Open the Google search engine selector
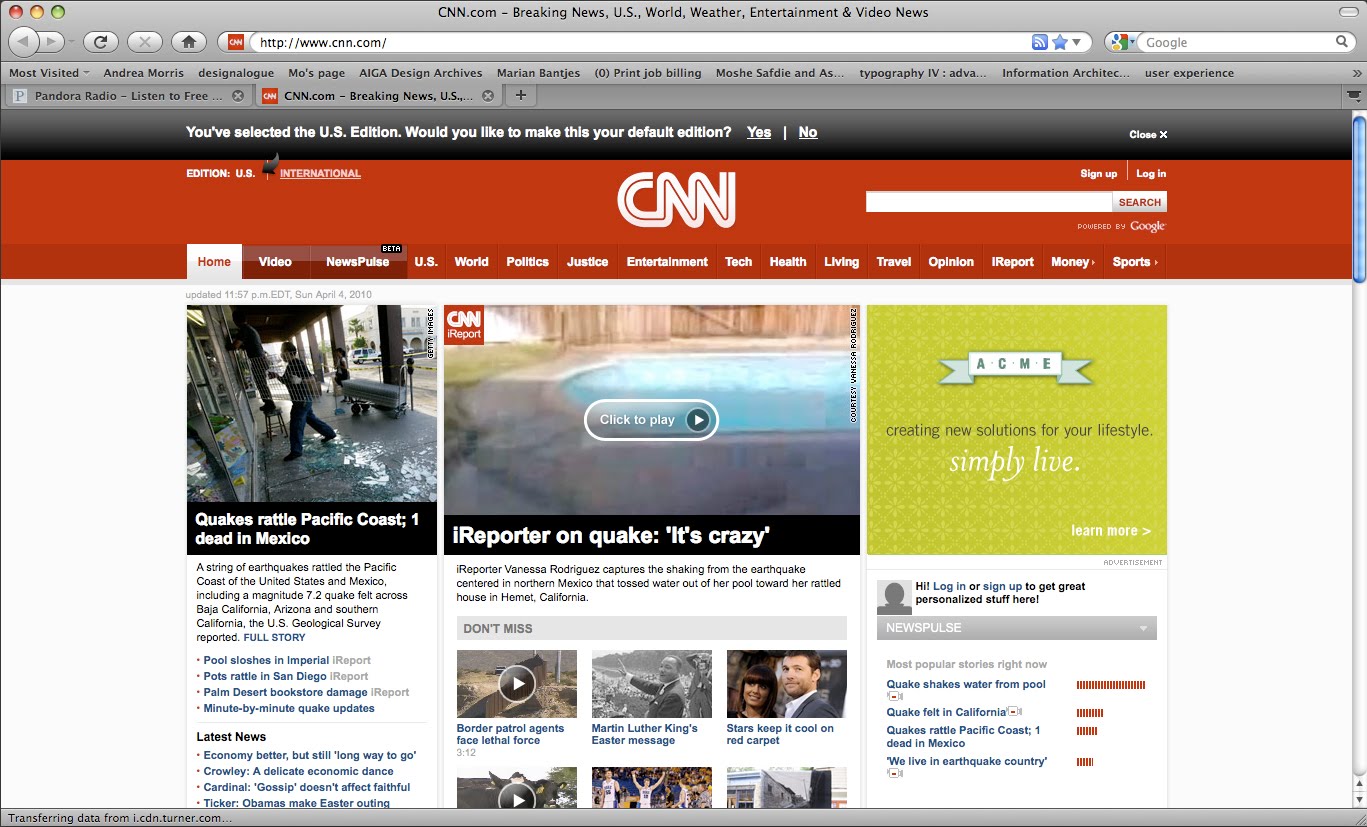 click(1124, 42)
